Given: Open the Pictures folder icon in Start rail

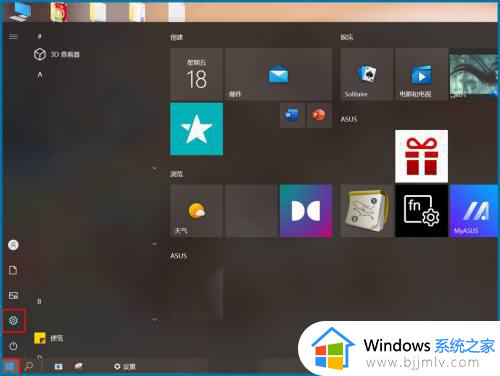Looking at the screenshot, I should [13, 295].
